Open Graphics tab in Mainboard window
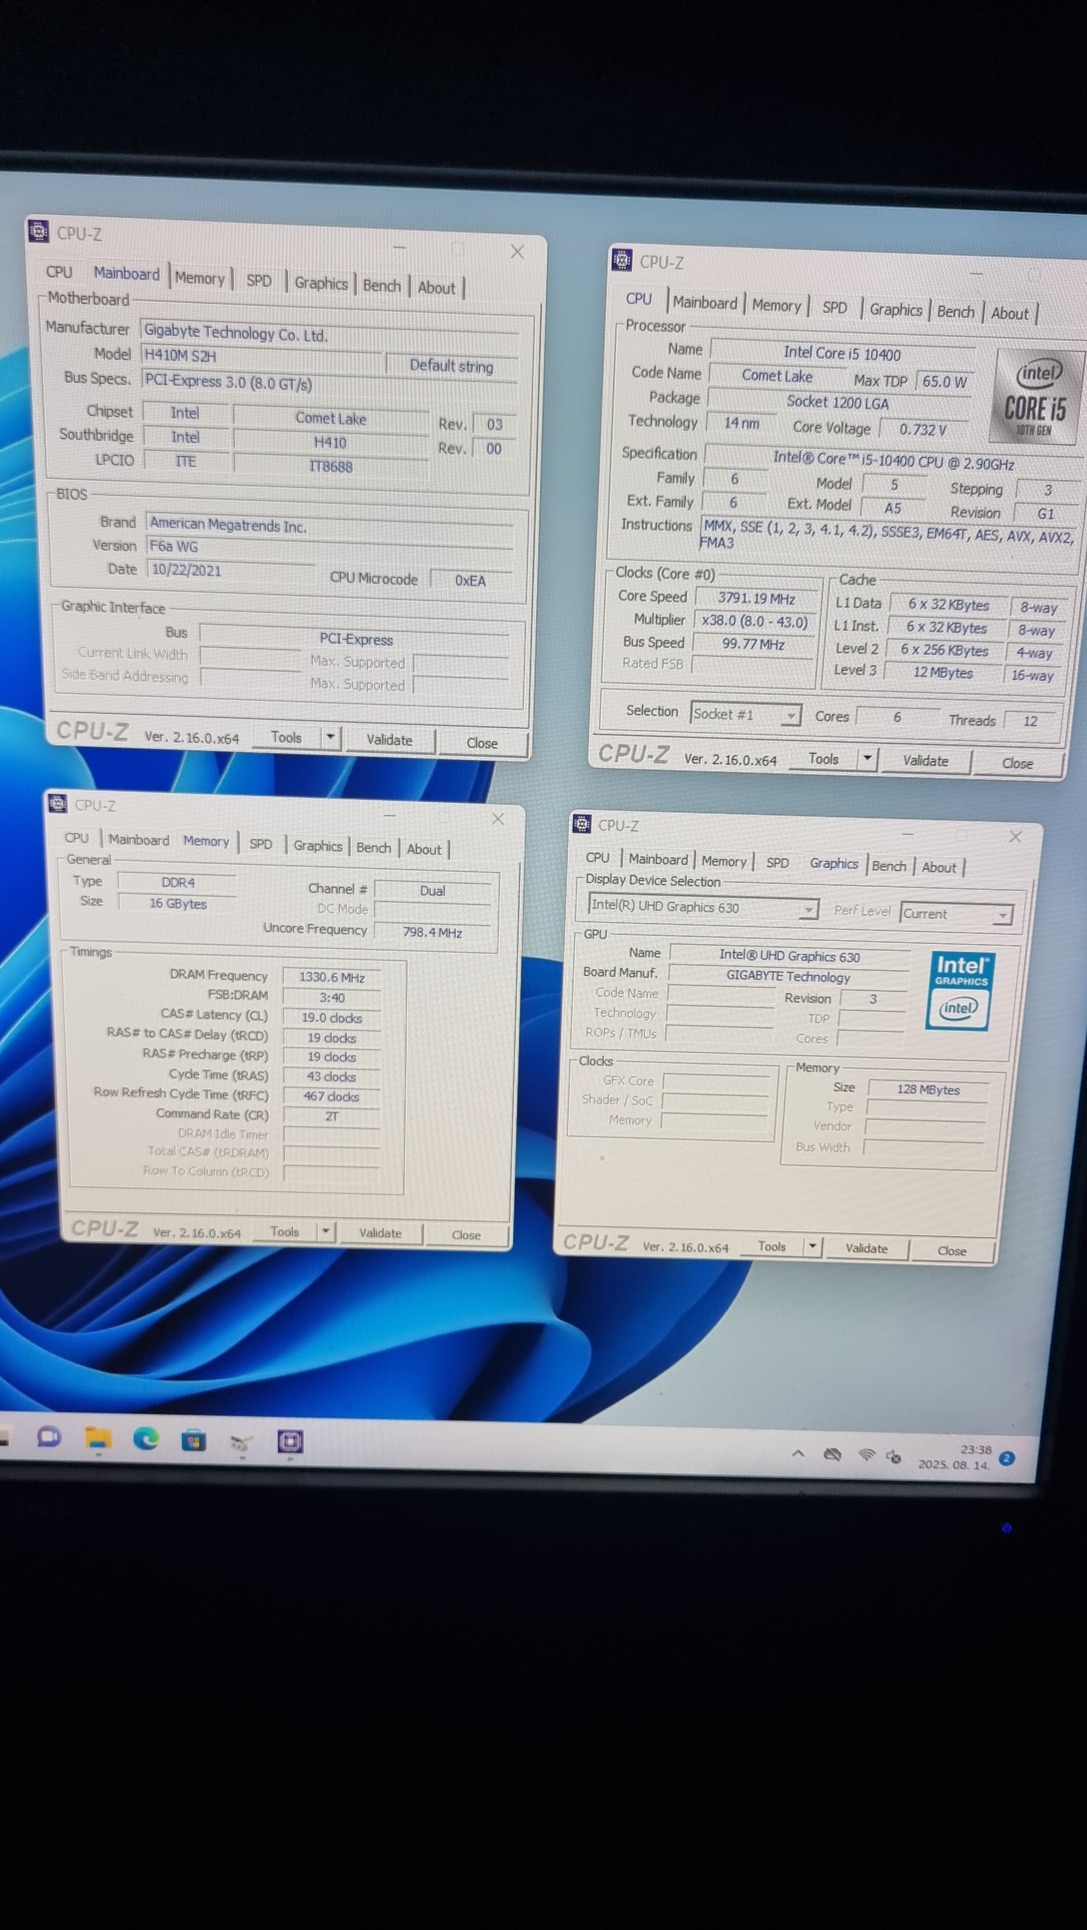 pyautogui.click(x=321, y=283)
